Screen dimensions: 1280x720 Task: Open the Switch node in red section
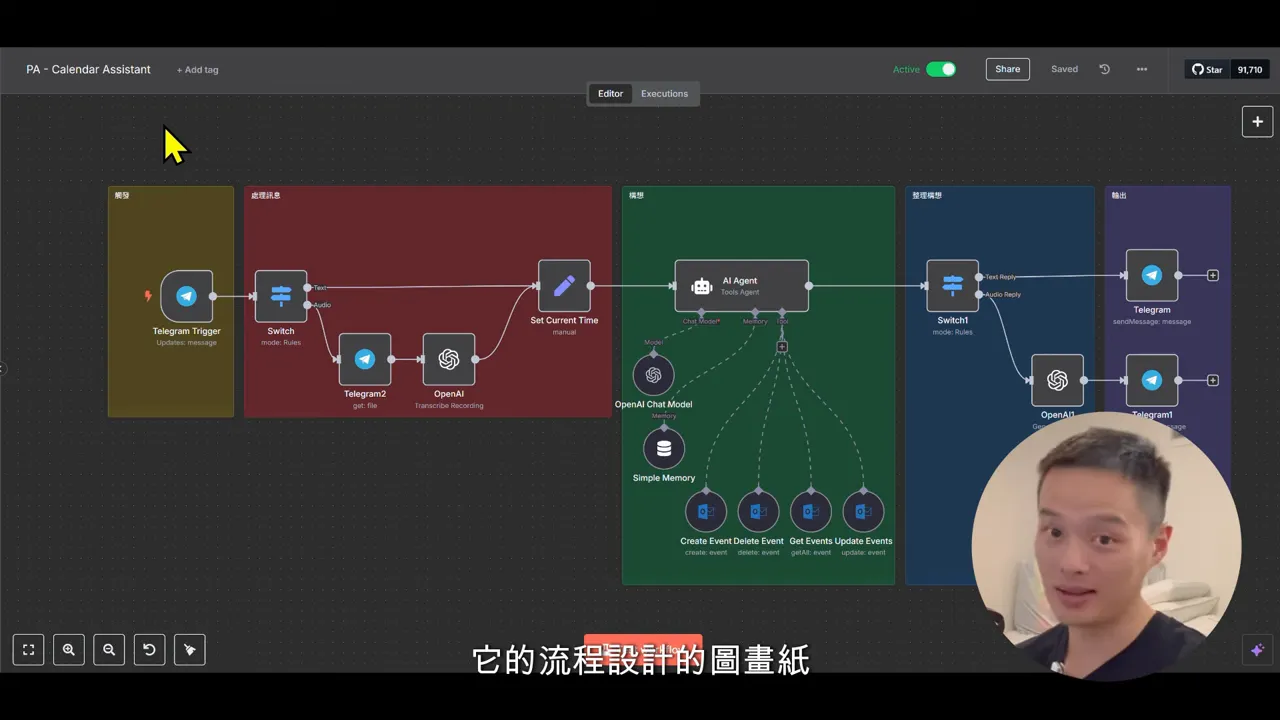[281, 296]
